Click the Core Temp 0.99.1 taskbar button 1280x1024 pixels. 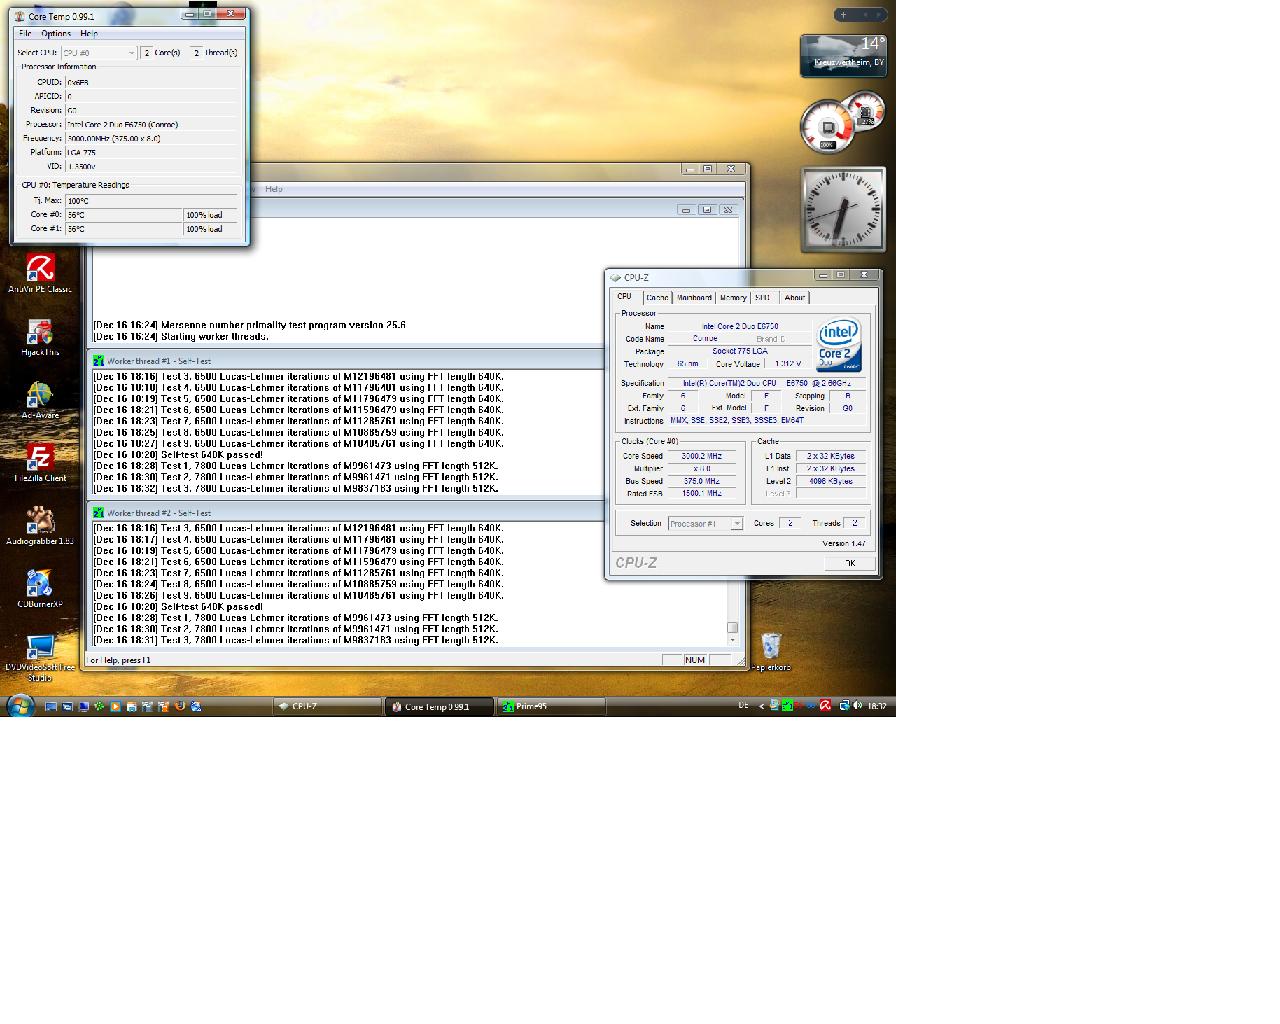click(x=439, y=706)
